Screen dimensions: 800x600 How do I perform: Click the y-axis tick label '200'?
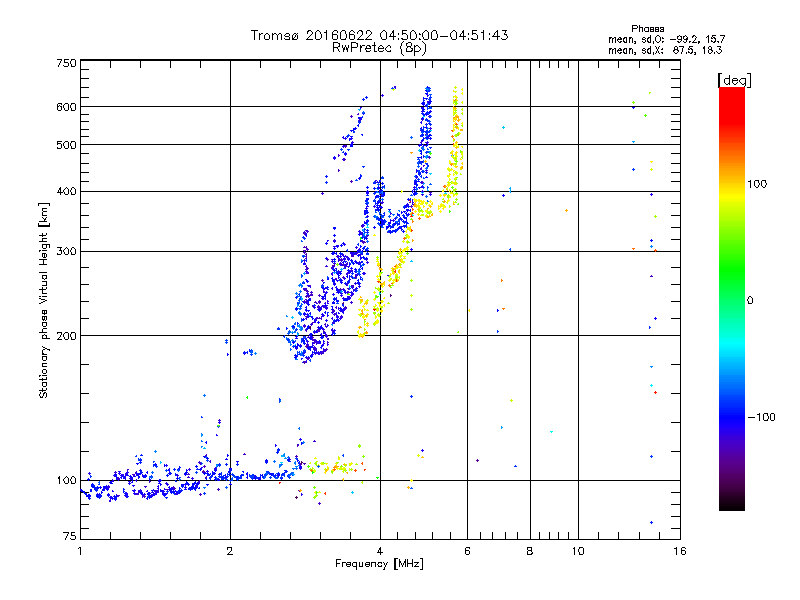click(x=66, y=336)
